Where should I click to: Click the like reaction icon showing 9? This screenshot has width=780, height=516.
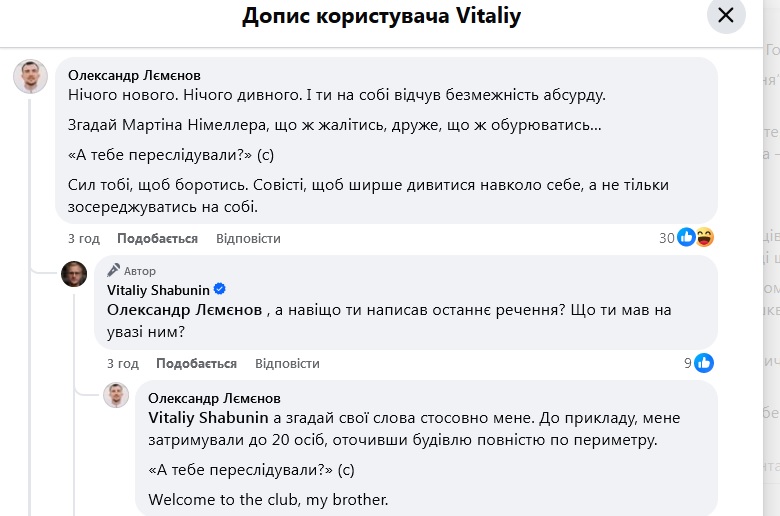(704, 363)
